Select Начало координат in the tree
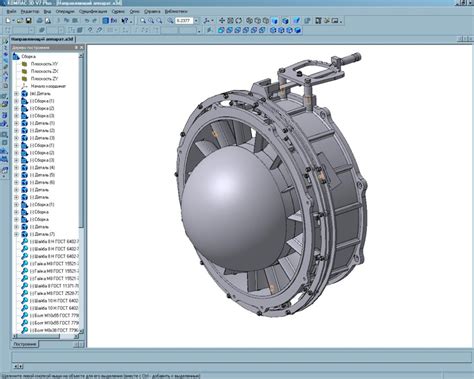Viewport: 474px width, 379px height. pyautogui.click(x=48, y=86)
